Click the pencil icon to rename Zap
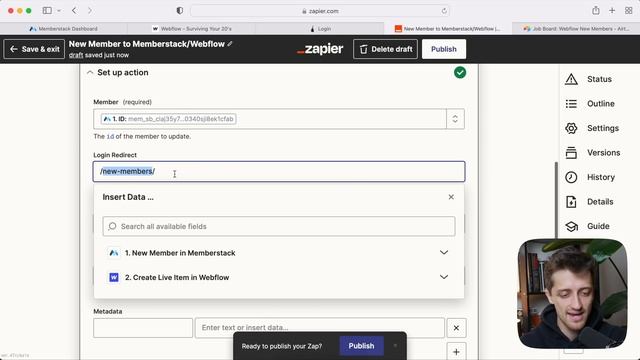This screenshot has width=640, height=360. click(230, 44)
